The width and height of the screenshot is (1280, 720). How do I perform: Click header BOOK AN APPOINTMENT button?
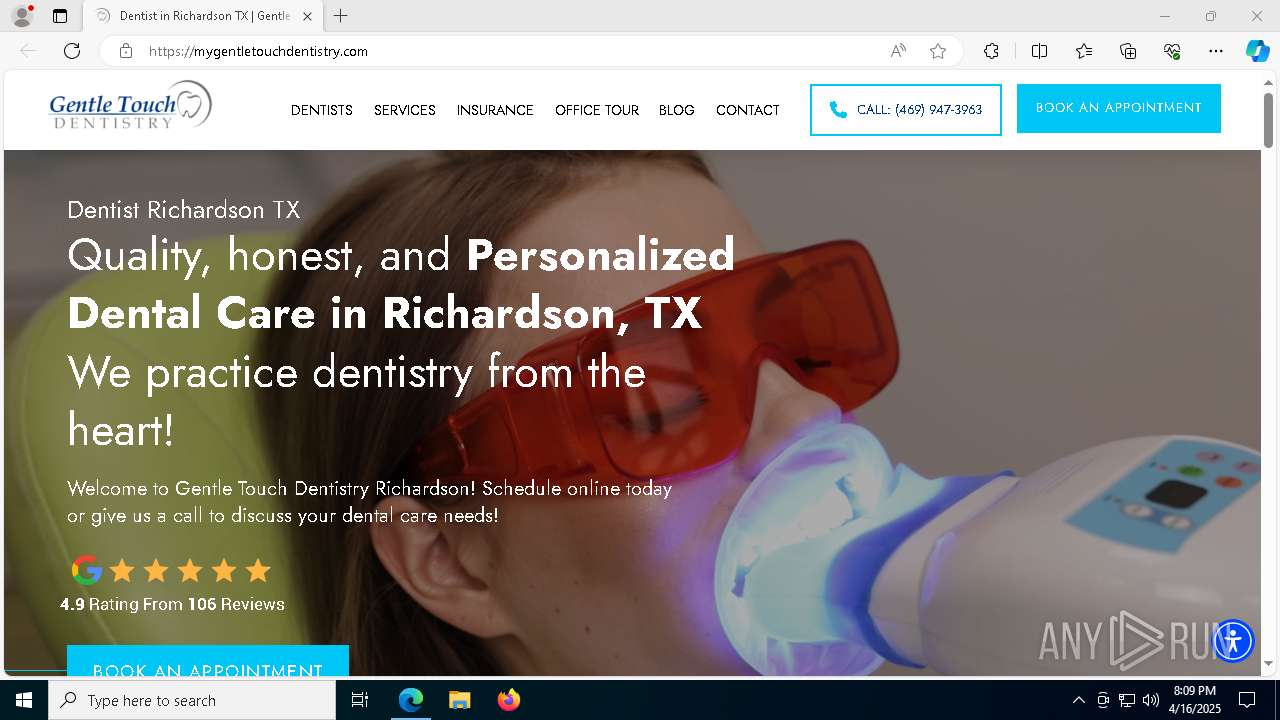click(x=1119, y=108)
